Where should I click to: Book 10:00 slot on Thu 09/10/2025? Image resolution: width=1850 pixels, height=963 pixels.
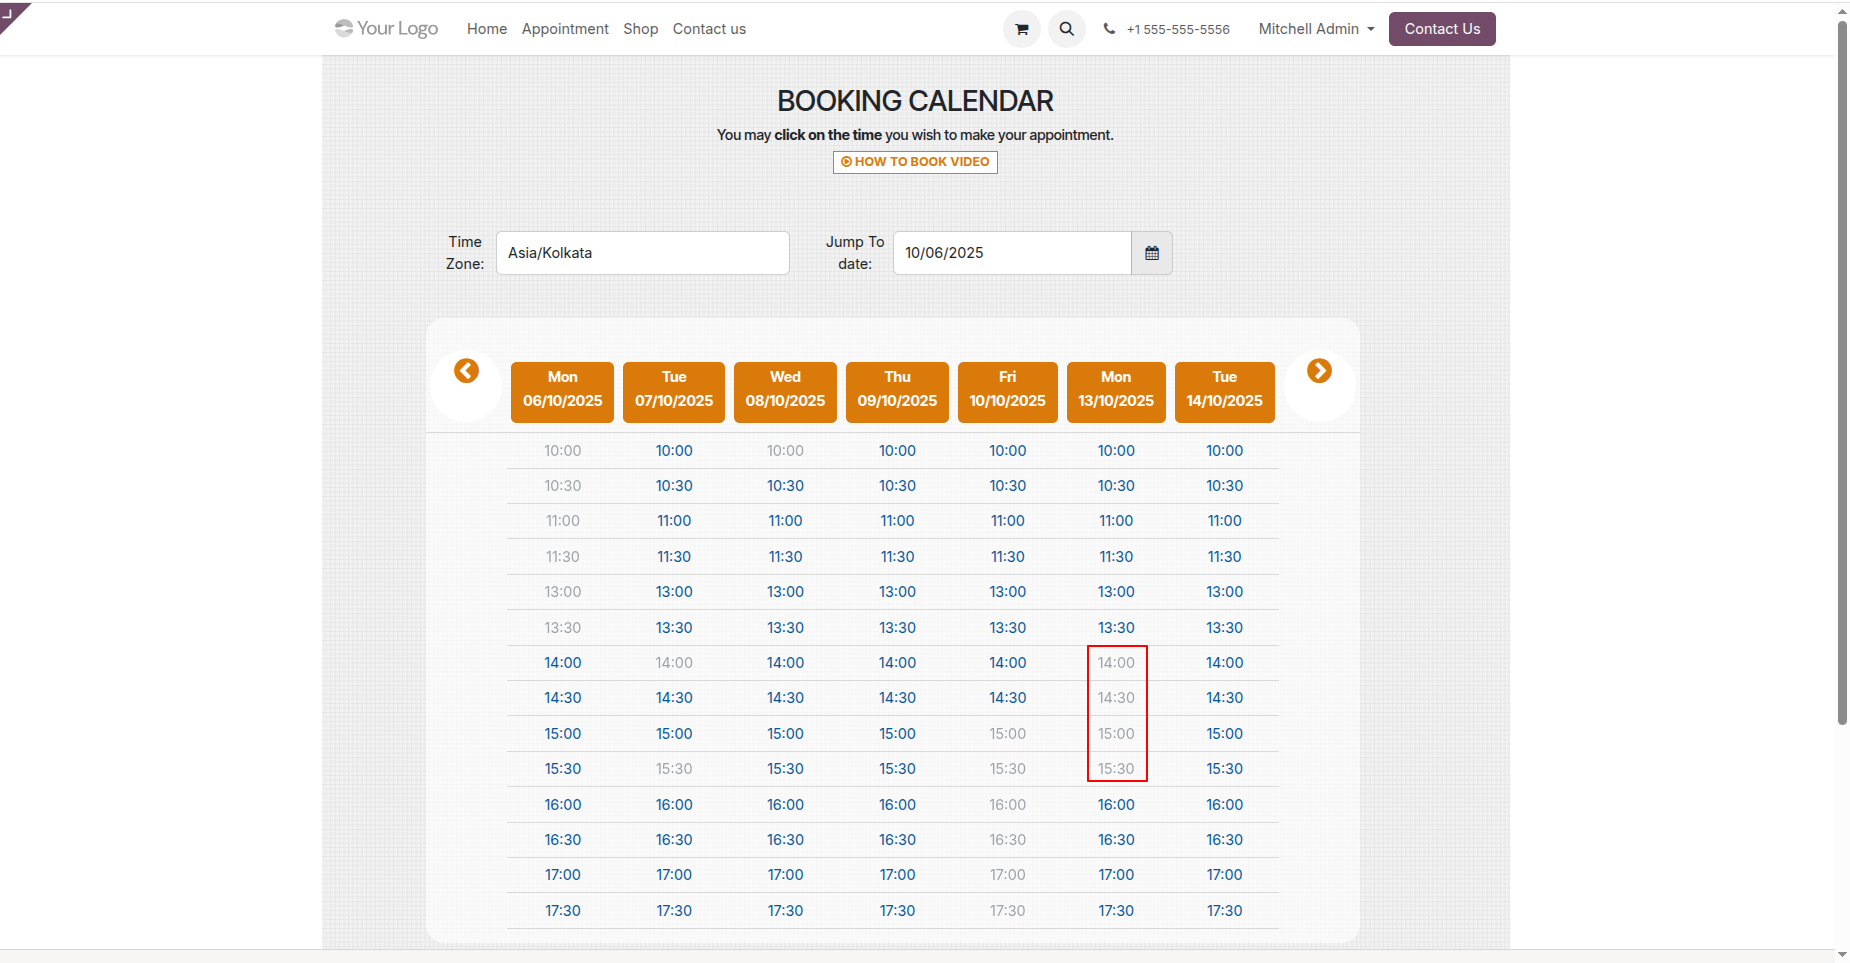pos(897,451)
